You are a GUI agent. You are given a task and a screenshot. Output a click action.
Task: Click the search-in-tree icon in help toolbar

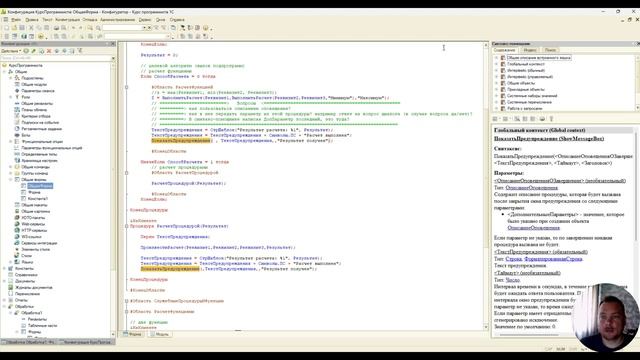coord(517,119)
